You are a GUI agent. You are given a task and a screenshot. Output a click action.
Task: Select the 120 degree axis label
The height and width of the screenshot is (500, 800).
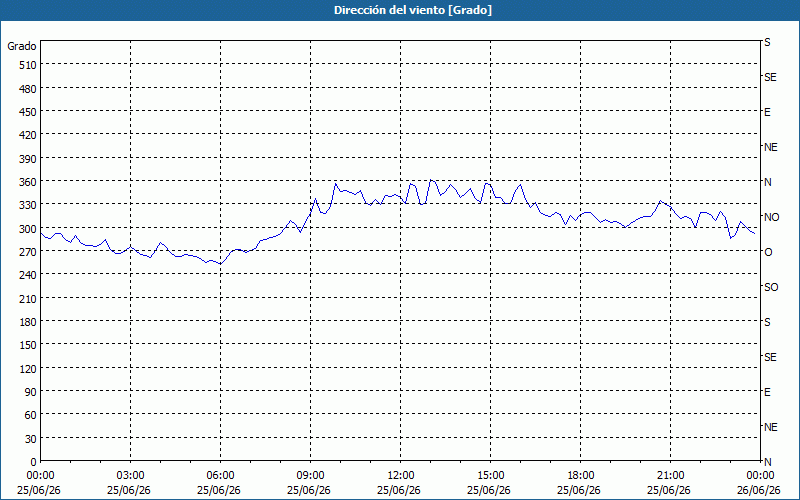point(28,369)
